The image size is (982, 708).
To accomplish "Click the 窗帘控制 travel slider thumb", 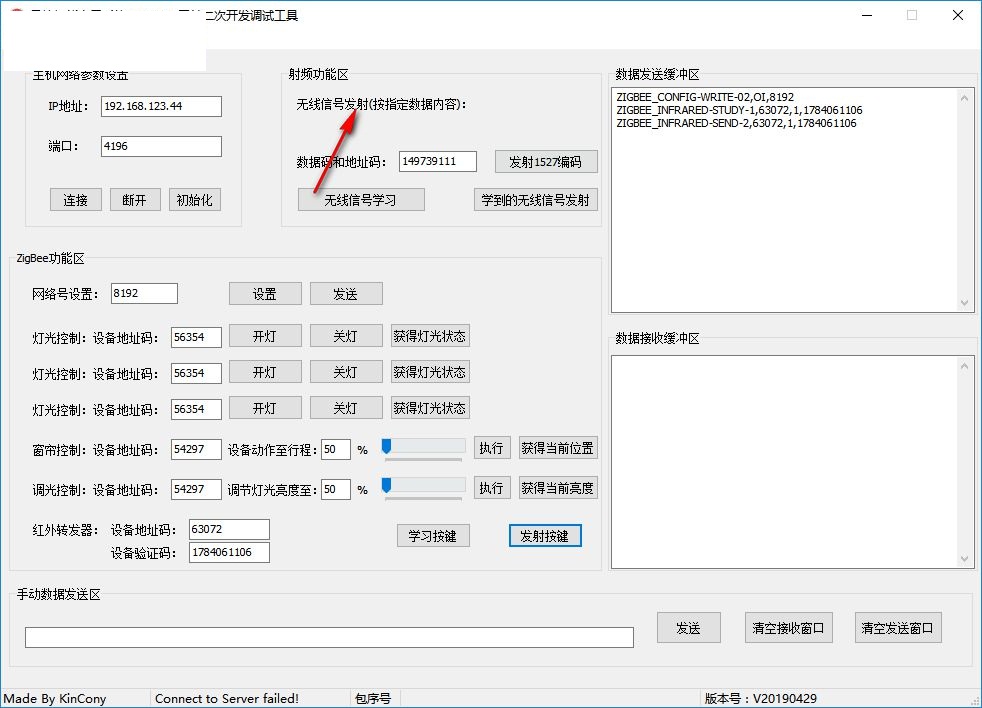I will [386, 446].
